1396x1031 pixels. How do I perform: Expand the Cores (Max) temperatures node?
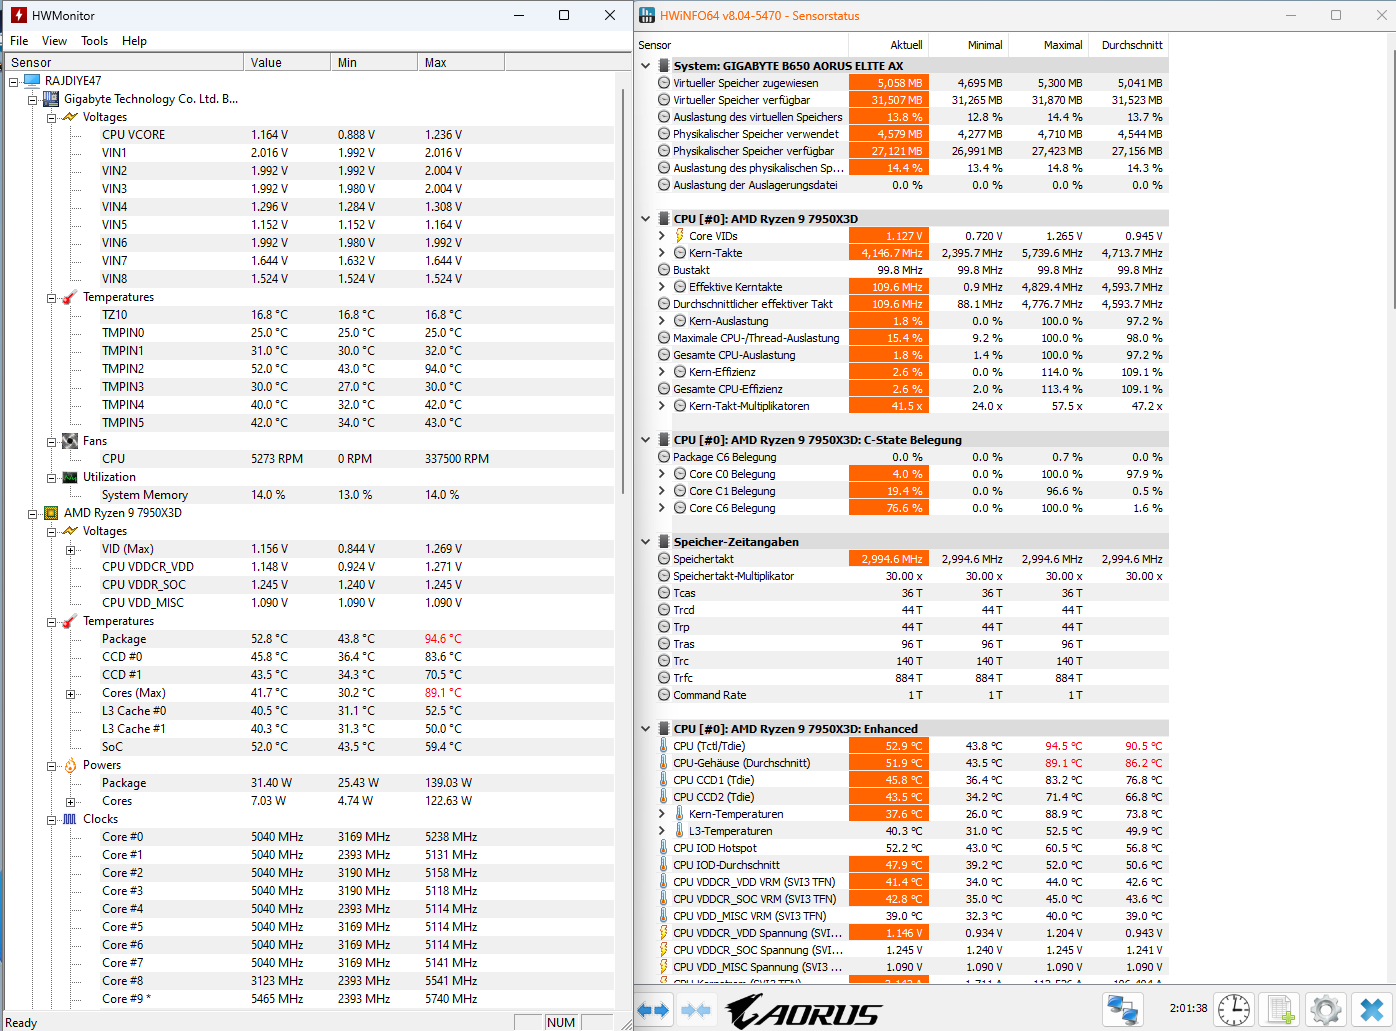click(70, 693)
